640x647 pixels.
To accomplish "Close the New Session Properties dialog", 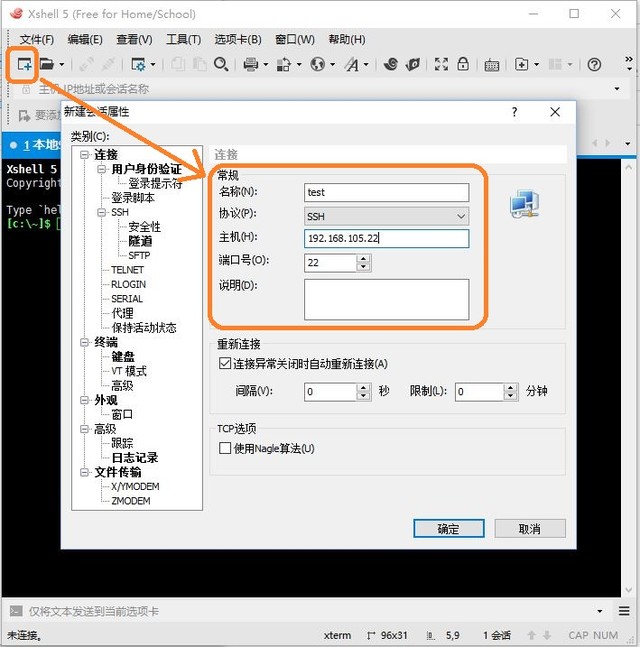I will pyautogui.click(x=555, y=112).
